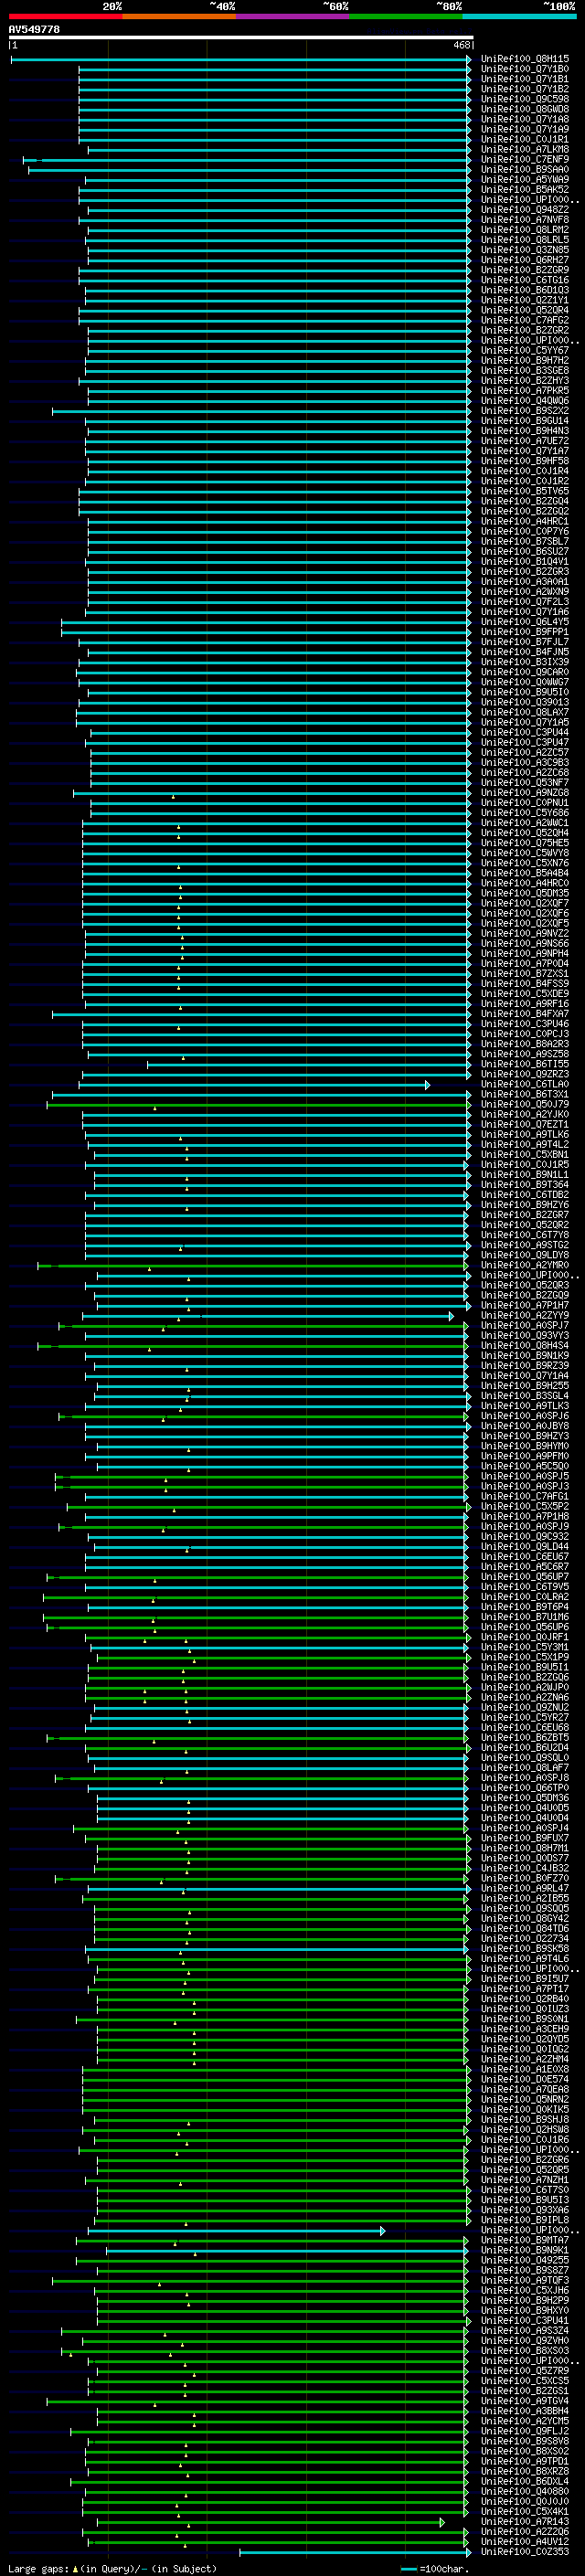Viewport: 585px width, 2576px height.
Task: Click the green ~80% identity legend segment
Action: click(406, 16)
